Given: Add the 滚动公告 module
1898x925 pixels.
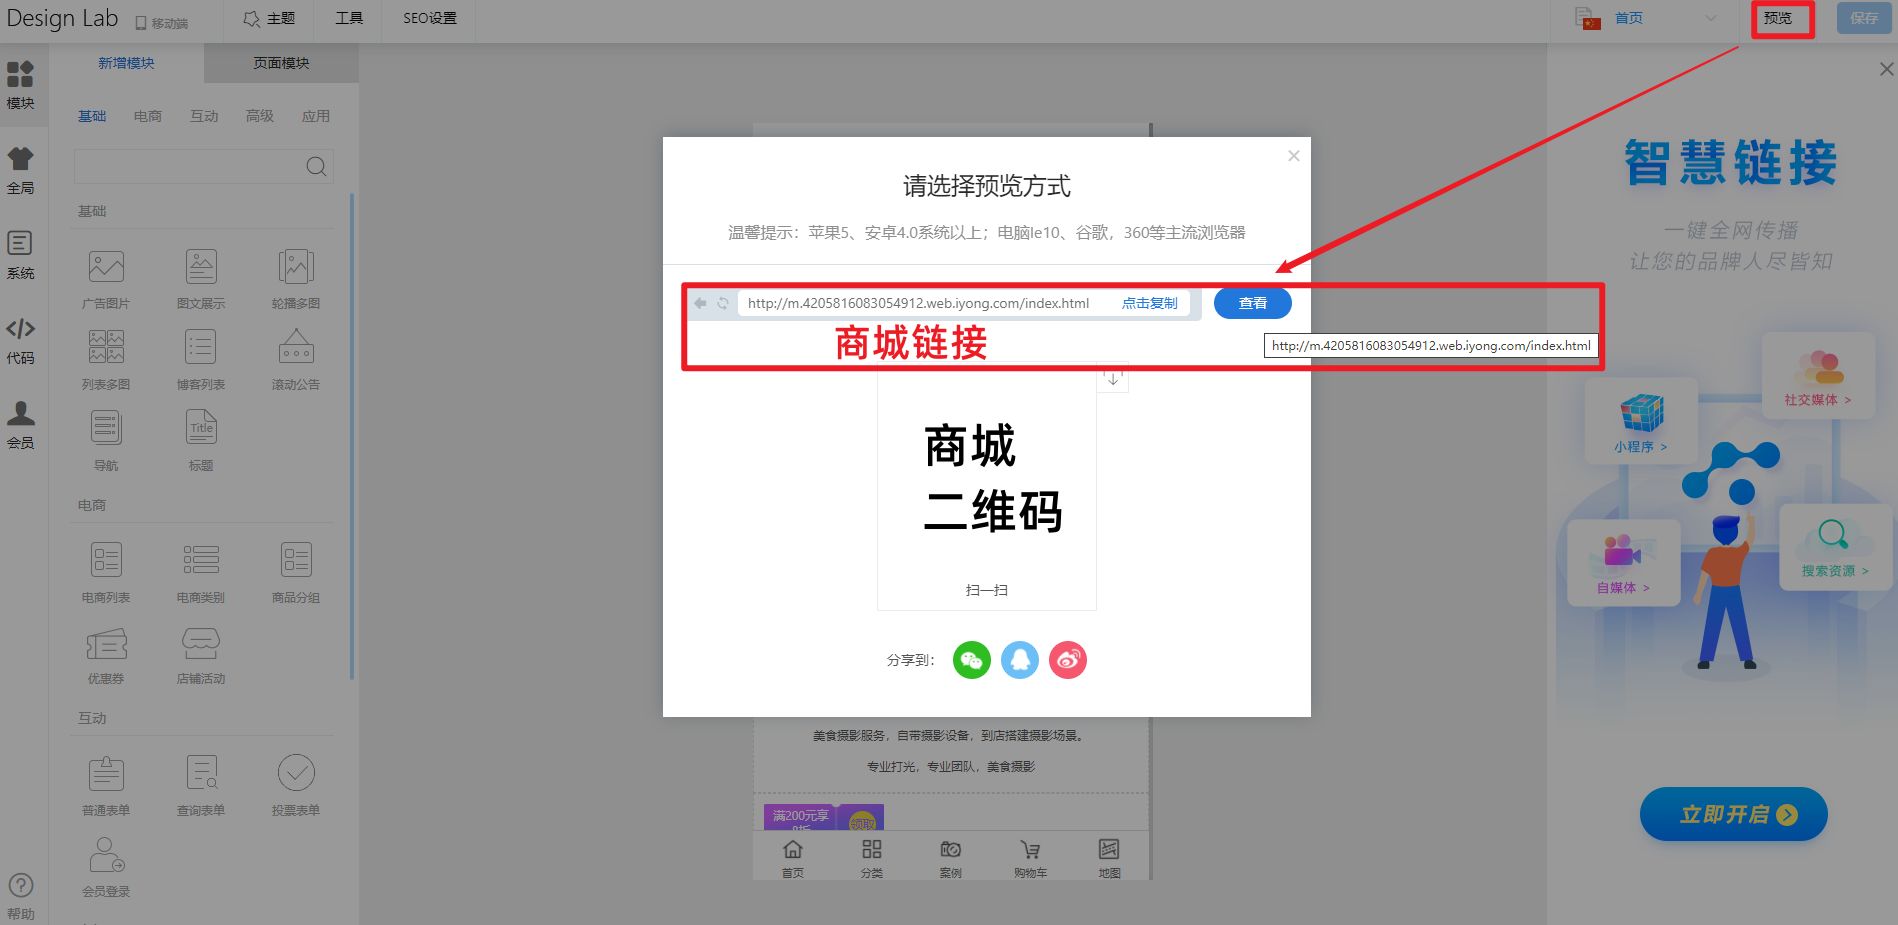Looking at the screenshot, I should click(296, 360).
